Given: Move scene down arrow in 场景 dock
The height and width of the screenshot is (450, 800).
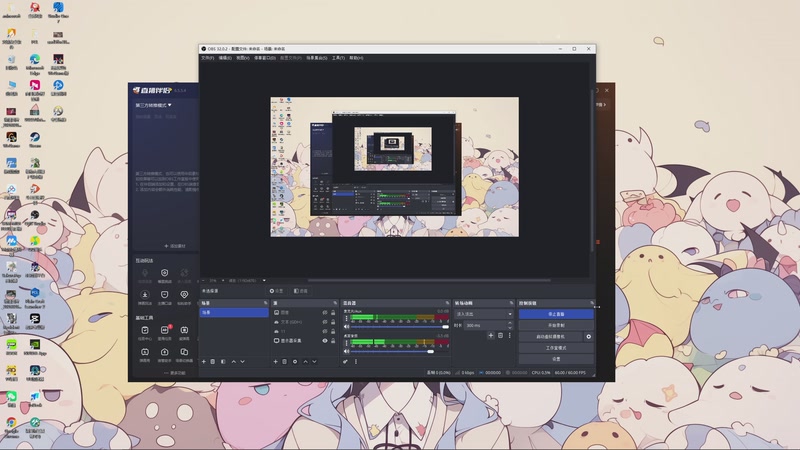Looking at the screenshot, I should [243, 362].
